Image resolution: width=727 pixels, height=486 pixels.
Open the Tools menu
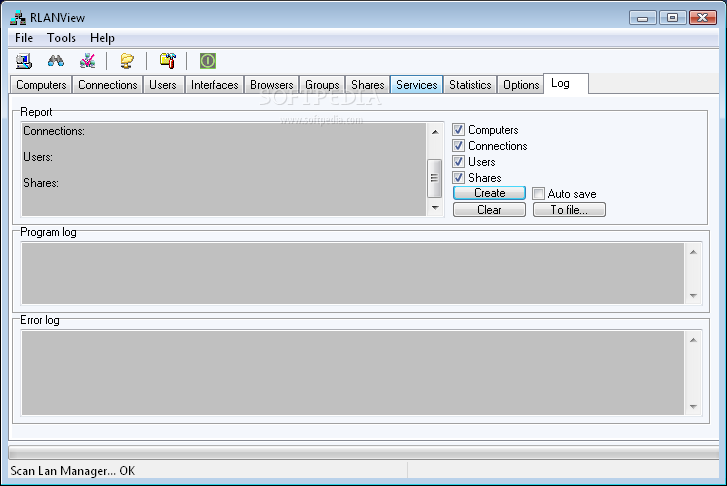[x=61, y=38]
